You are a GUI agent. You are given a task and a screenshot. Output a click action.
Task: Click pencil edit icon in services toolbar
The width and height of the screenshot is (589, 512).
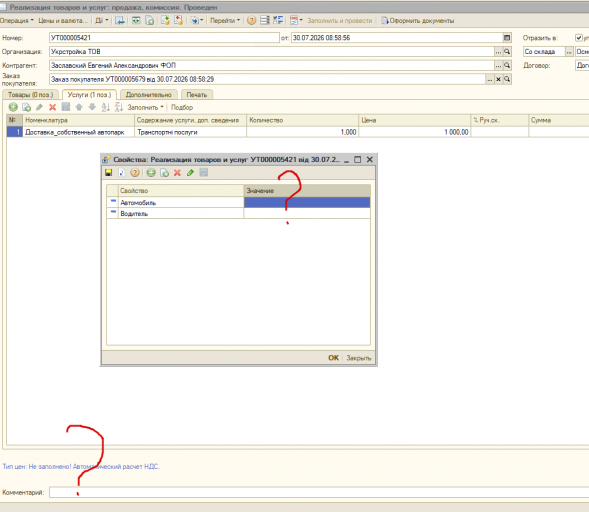tap(39, 107)
